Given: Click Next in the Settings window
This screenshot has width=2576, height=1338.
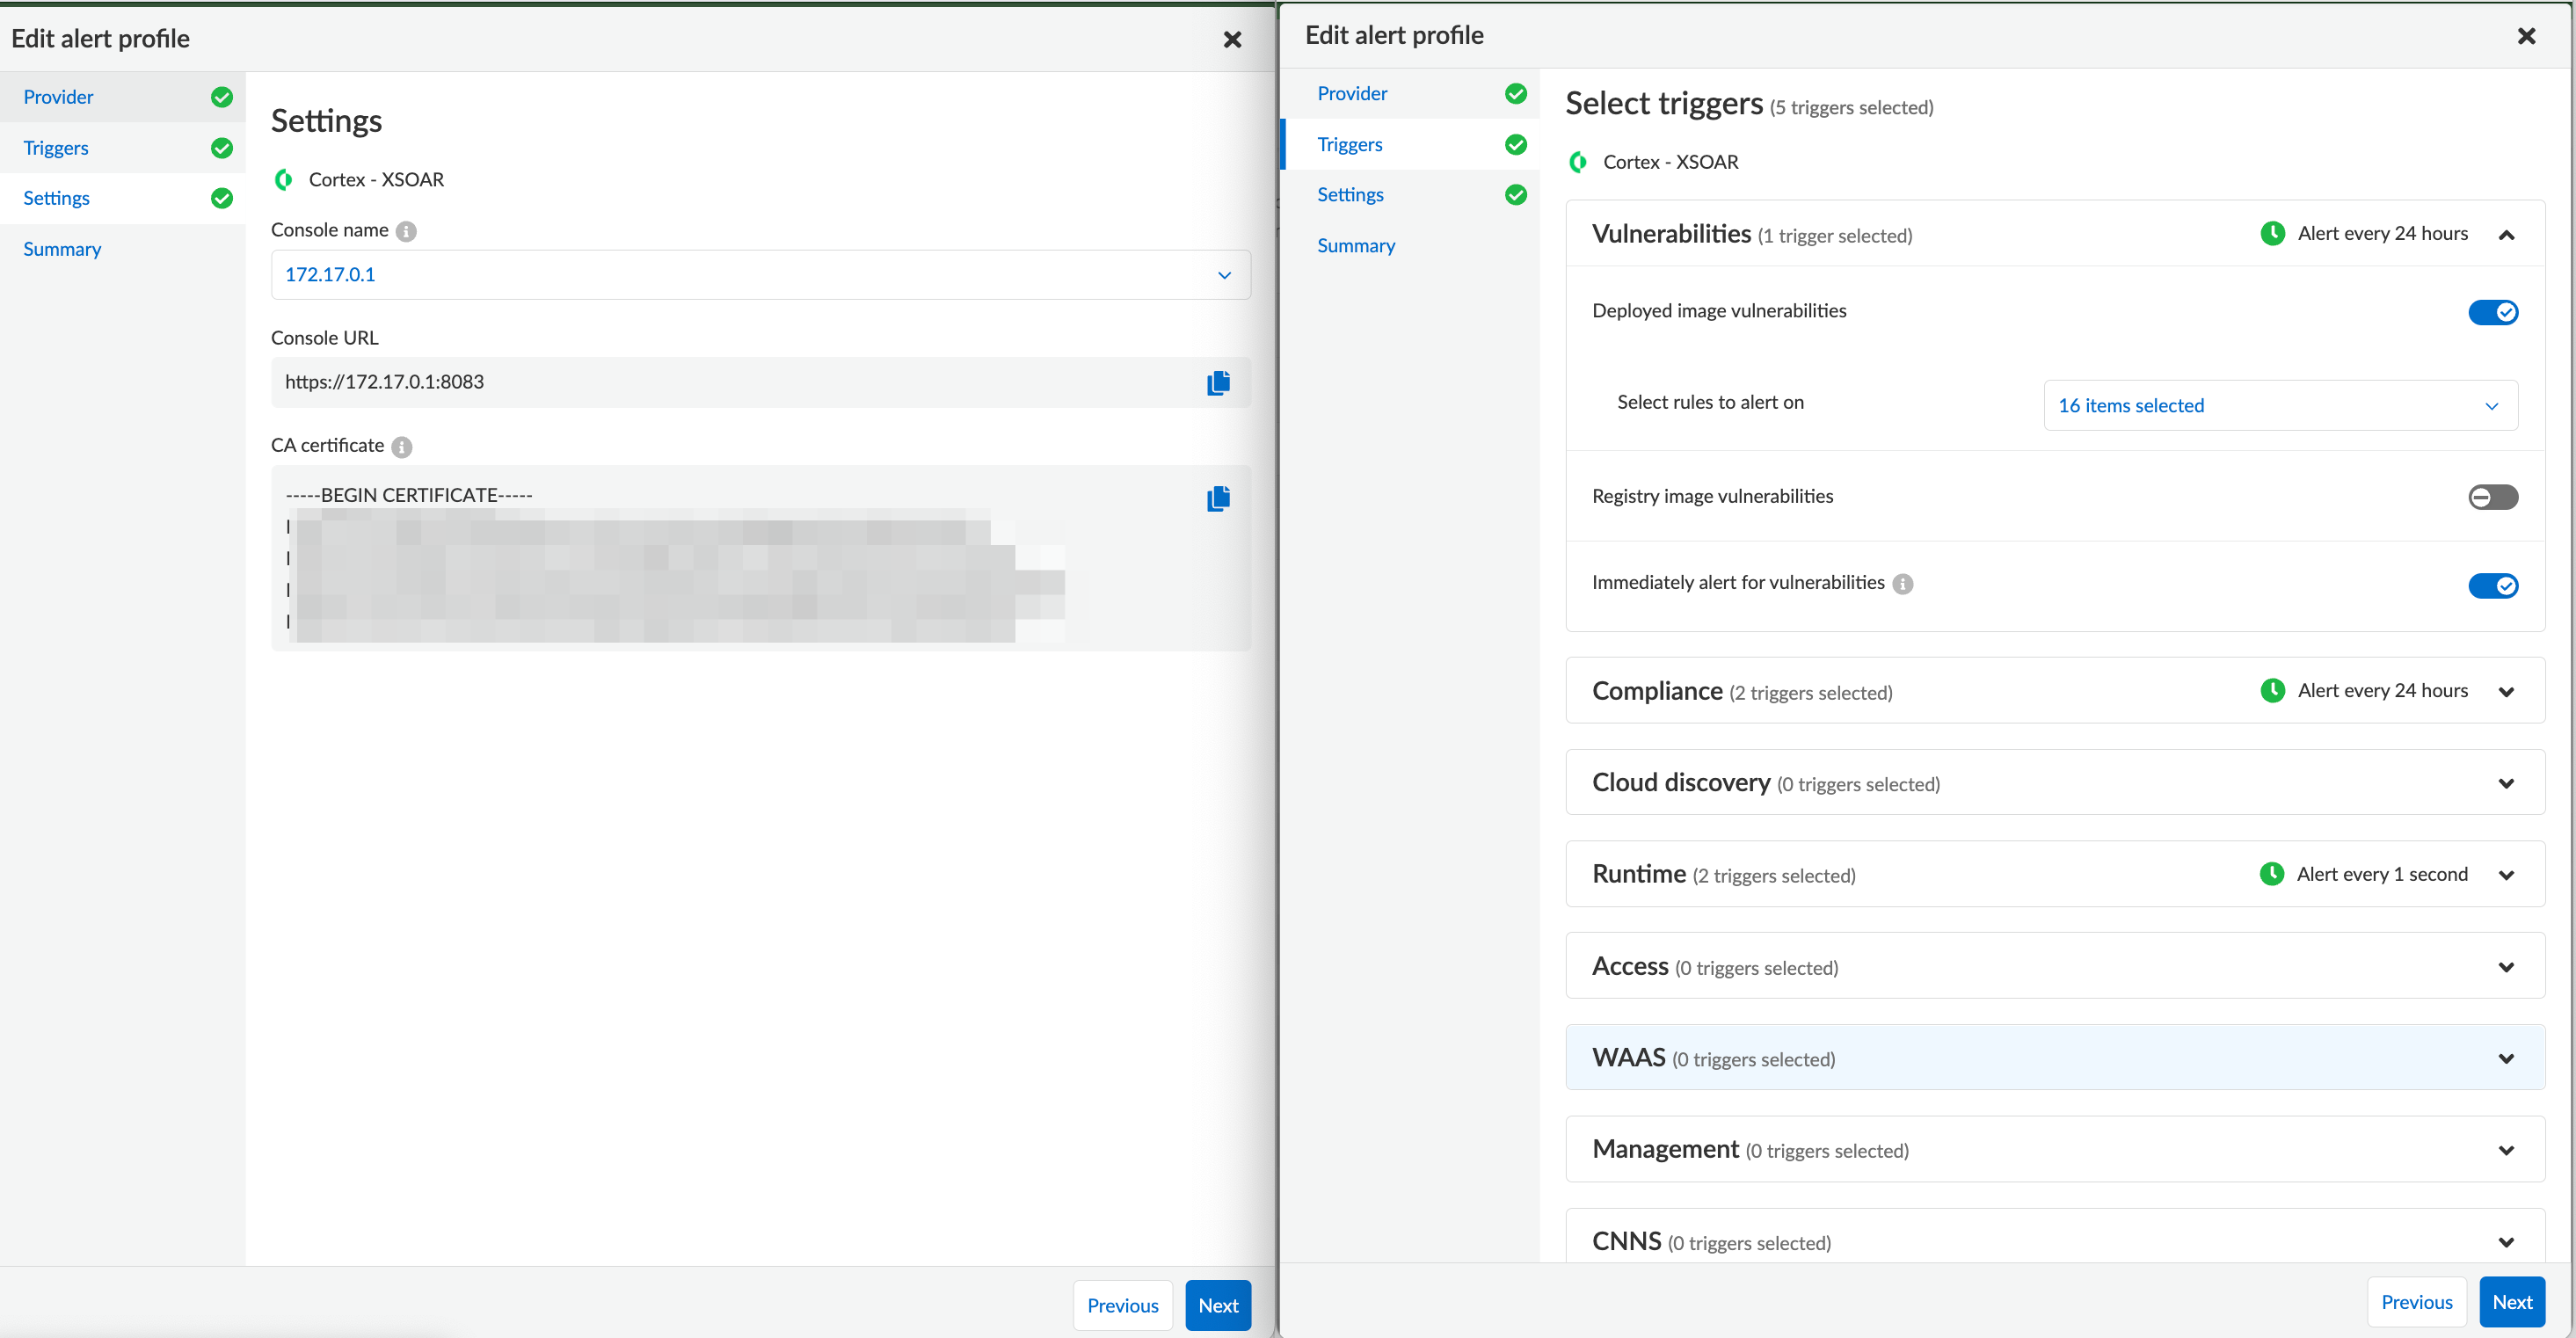Looking at the screenshot, I should pos(1217,1305).
